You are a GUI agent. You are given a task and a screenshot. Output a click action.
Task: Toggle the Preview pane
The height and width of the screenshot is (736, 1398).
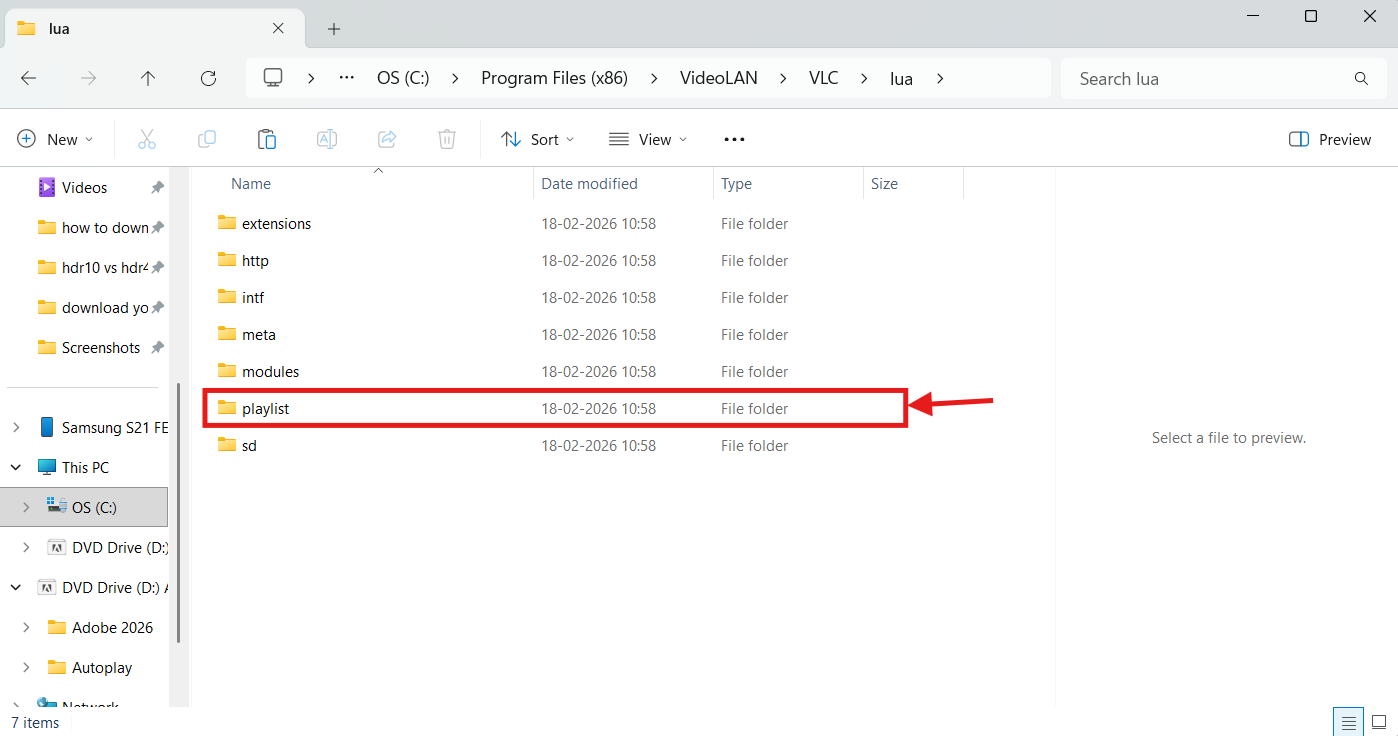pos(1329,139)
